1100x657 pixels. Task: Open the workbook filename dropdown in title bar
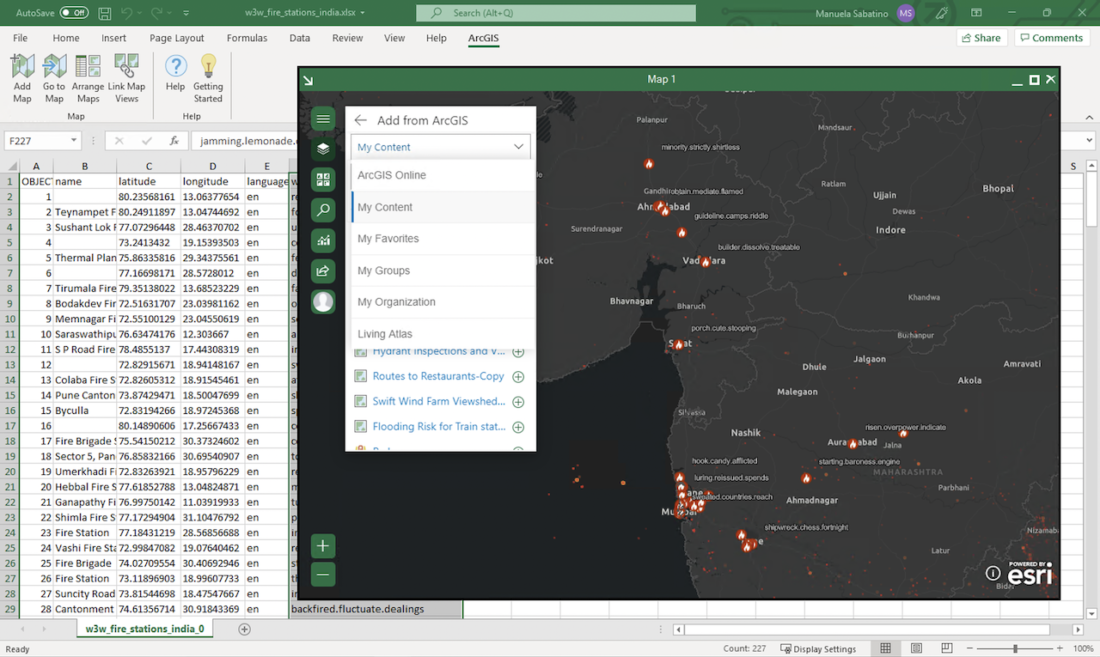click(362, 13)
